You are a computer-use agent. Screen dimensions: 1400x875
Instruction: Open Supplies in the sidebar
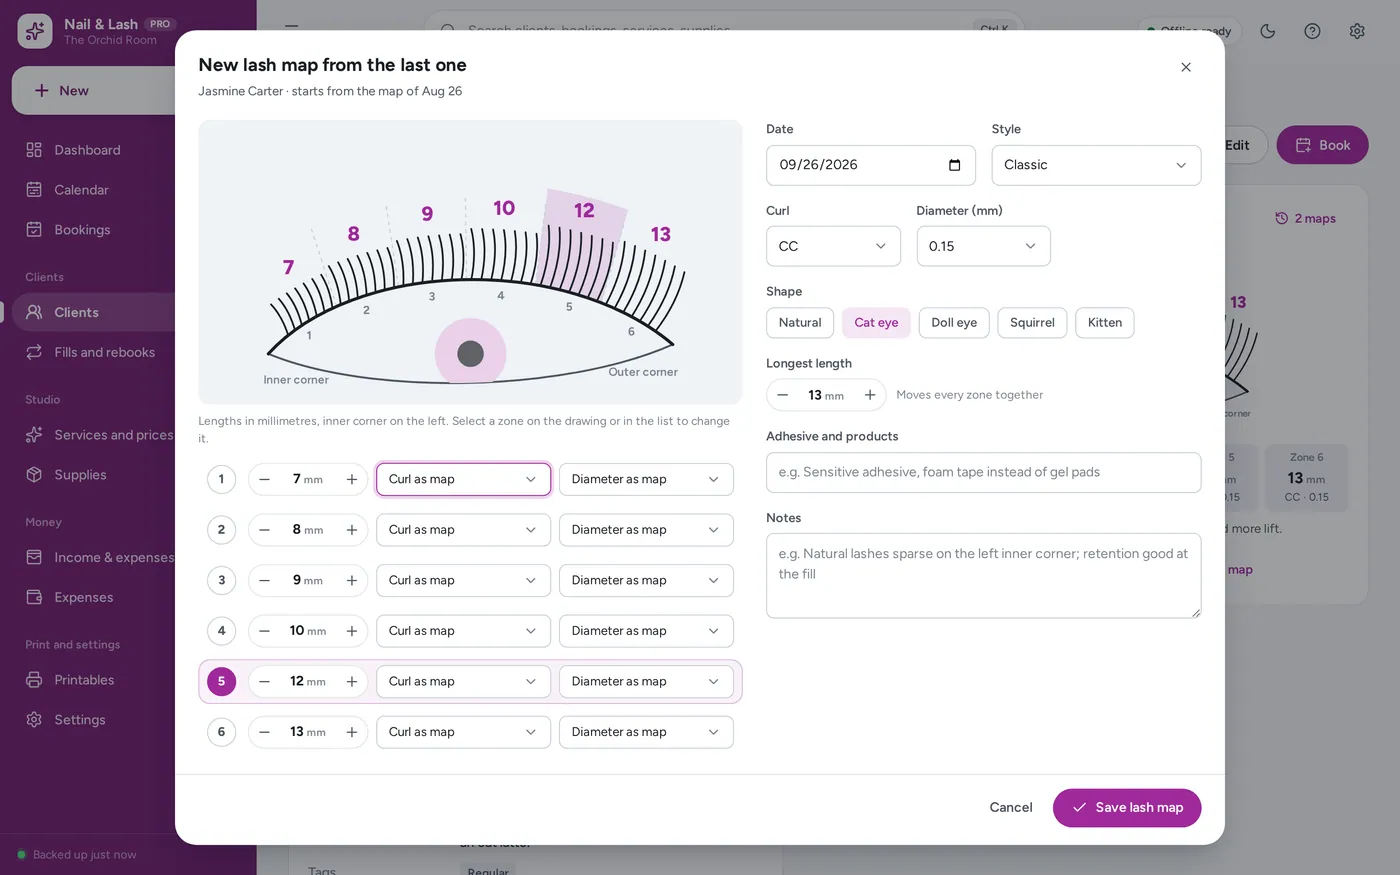coord(94,475)
